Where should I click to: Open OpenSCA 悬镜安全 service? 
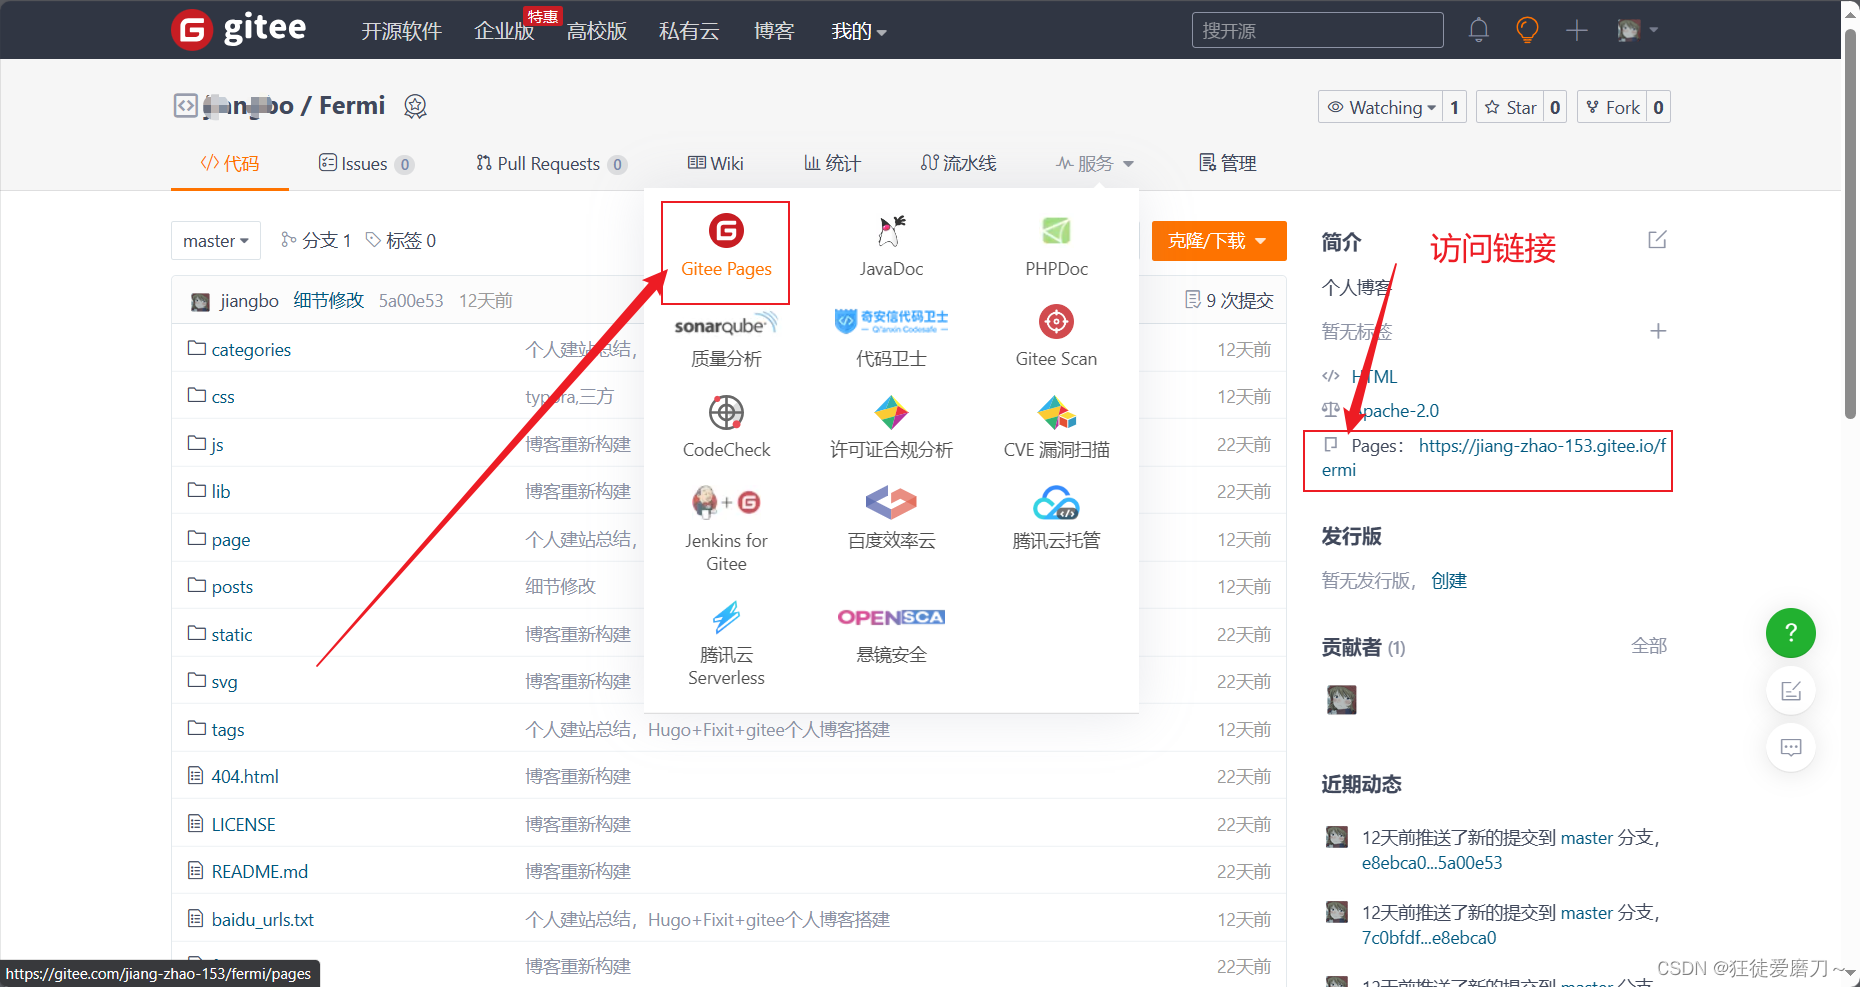coord(891,634)
